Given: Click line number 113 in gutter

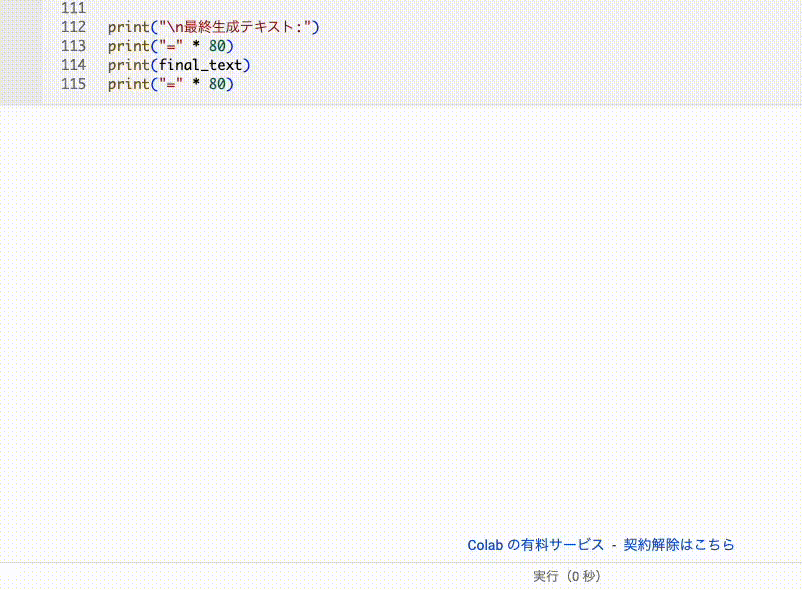Looking at the screenshot, I should [74, 46].
